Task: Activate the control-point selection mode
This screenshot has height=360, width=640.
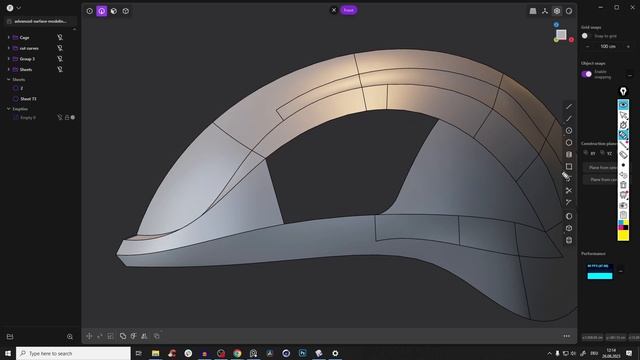Action: [89, 11]
